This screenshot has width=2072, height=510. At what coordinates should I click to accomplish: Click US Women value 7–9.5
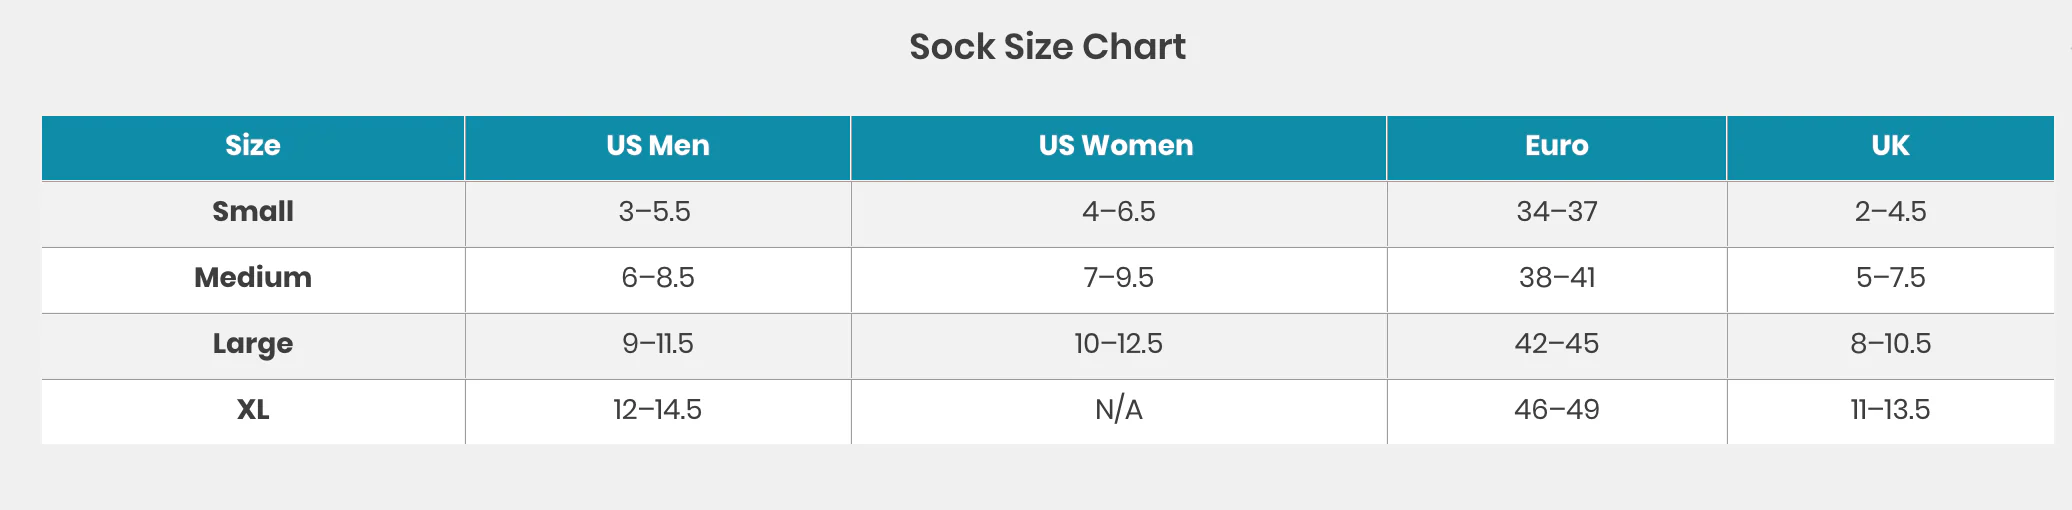(x=1119, y=278)
